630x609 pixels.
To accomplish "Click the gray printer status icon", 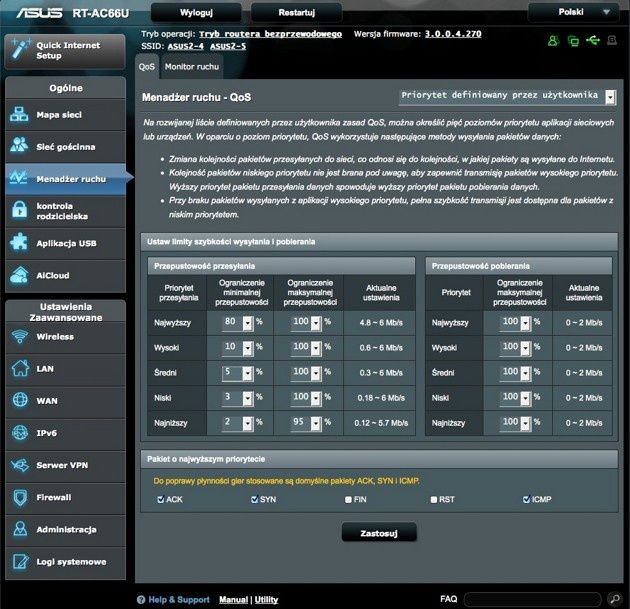I will point(612,40).
